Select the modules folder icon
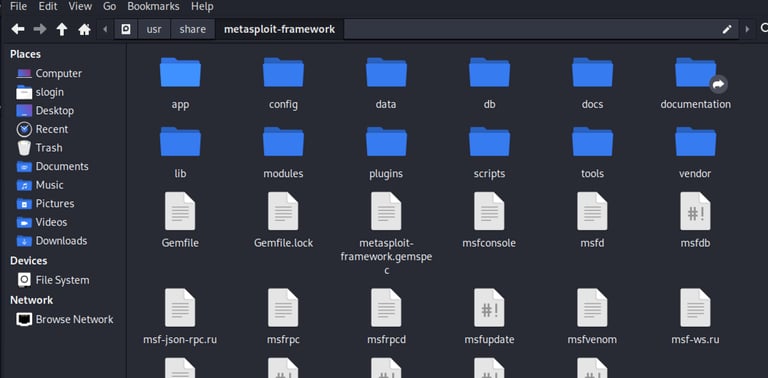The image size is (768, 378). point(283,142)
